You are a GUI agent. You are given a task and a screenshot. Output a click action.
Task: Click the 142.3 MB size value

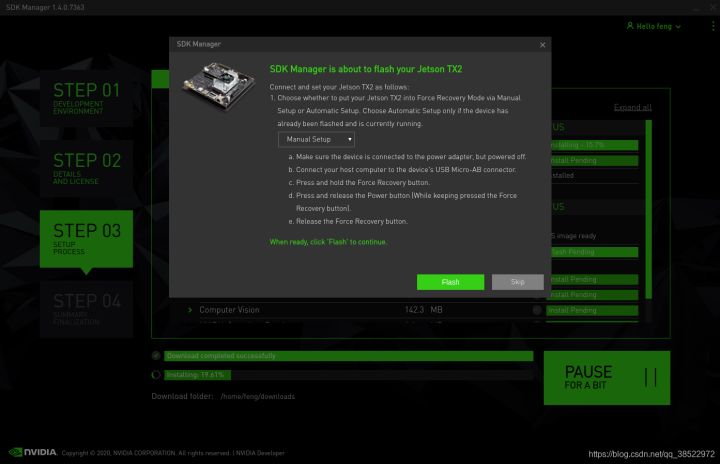coord(423,310)
